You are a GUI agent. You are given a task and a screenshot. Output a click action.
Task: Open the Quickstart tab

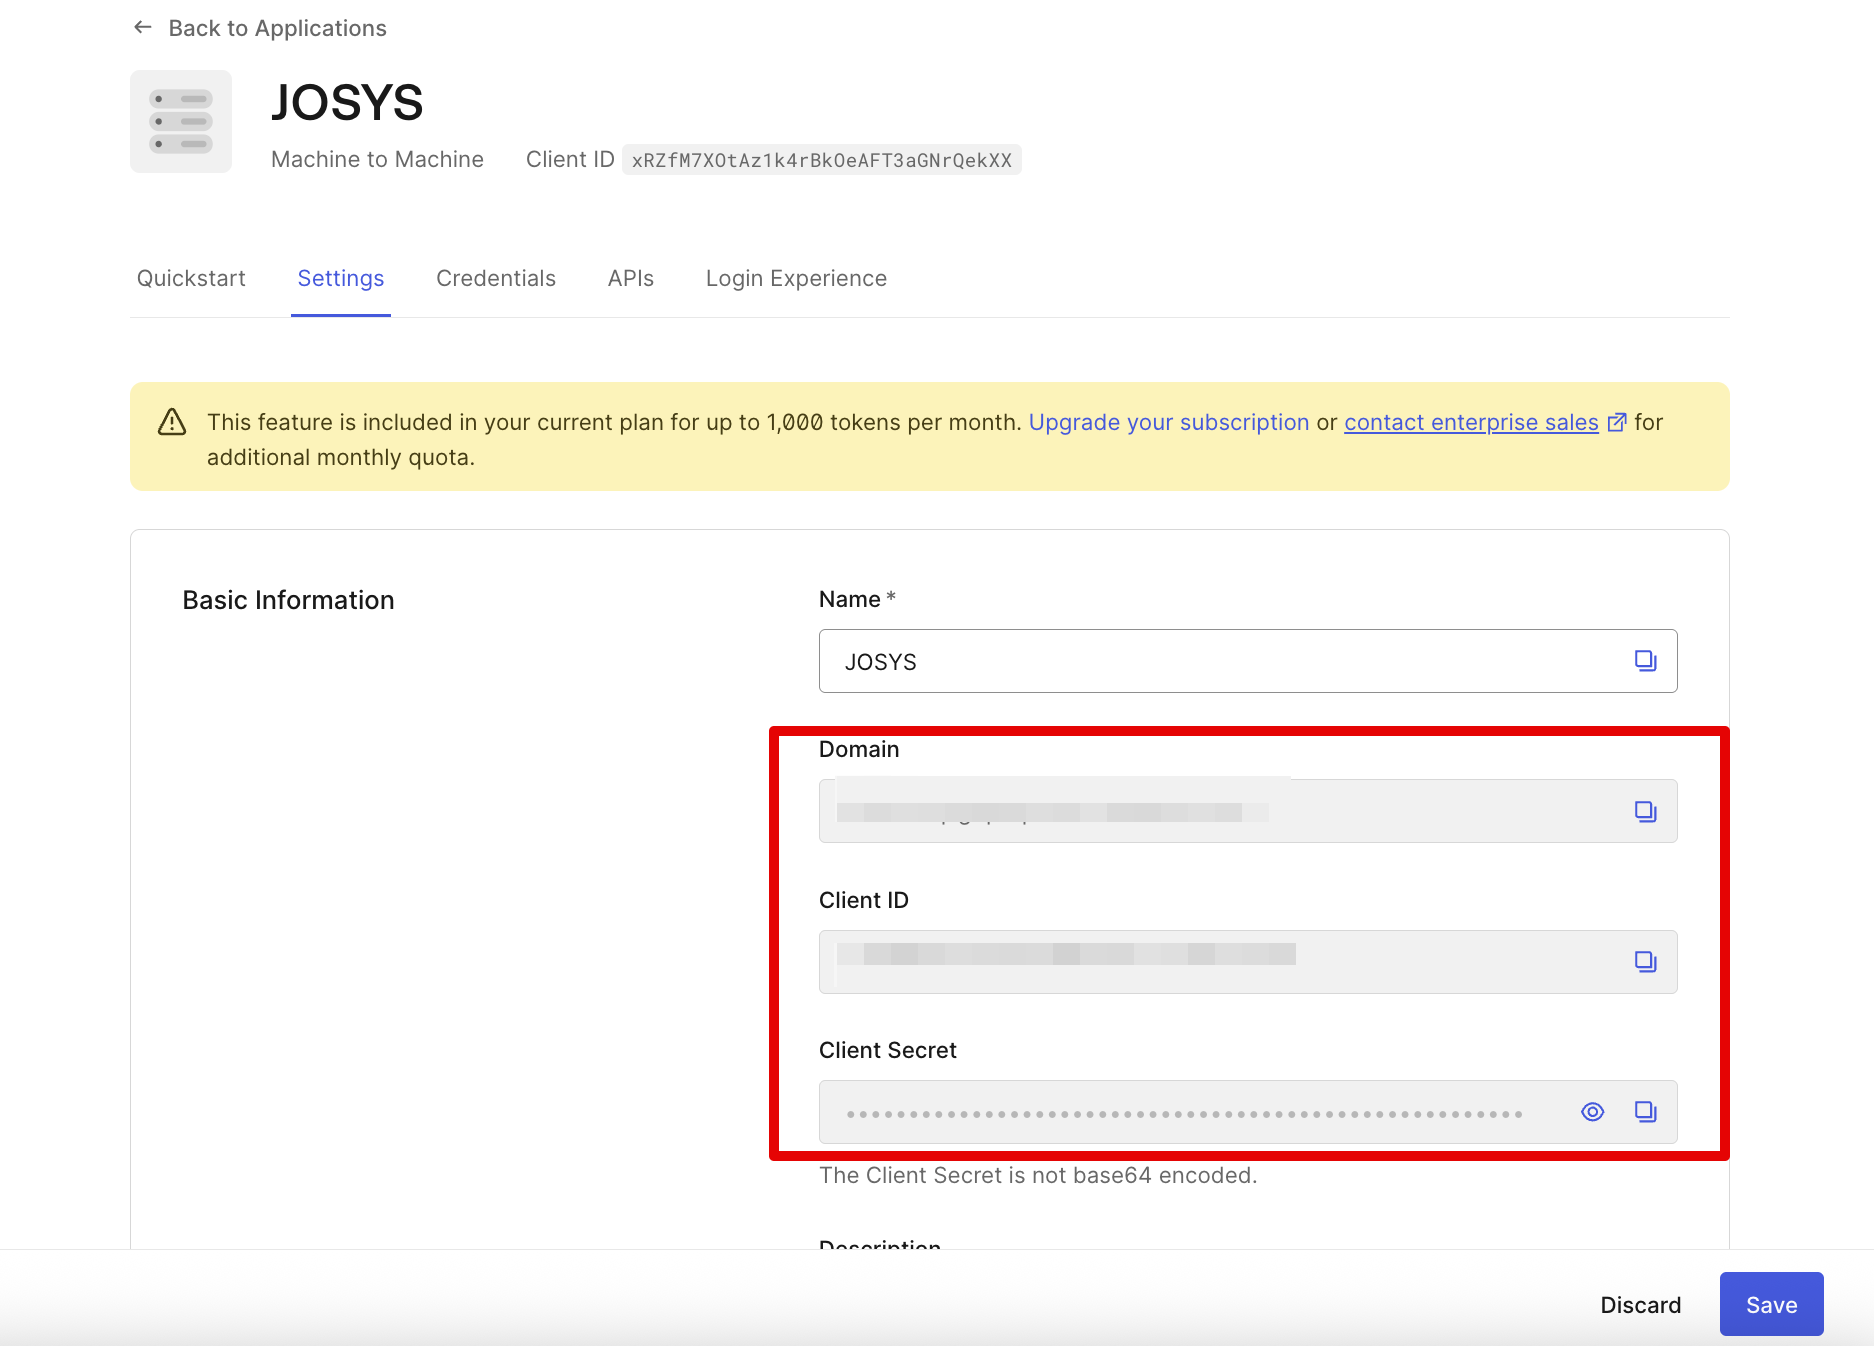[x=191, y=278]
